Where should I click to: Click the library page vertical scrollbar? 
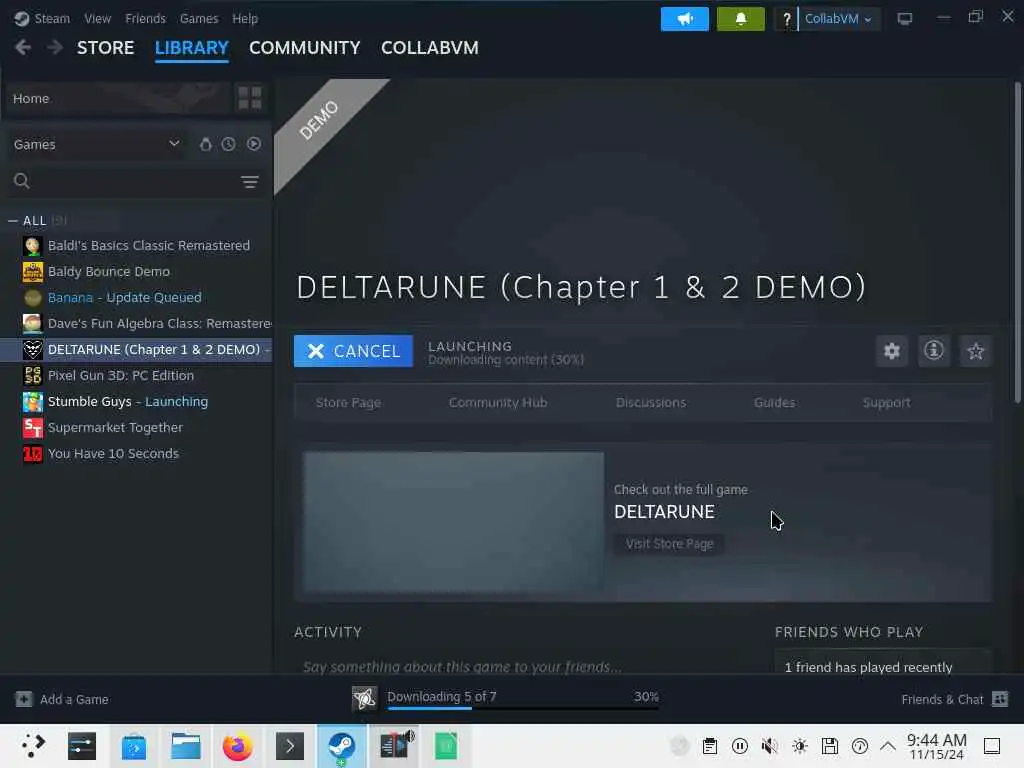1017,242
